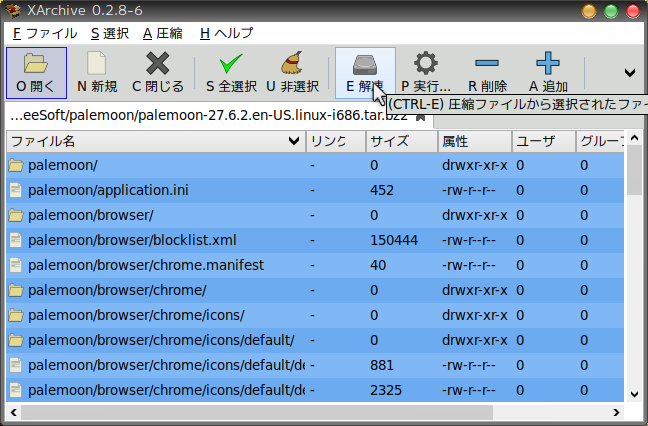Click size value 2325
The image size is (648, 426).
[386, 390]
